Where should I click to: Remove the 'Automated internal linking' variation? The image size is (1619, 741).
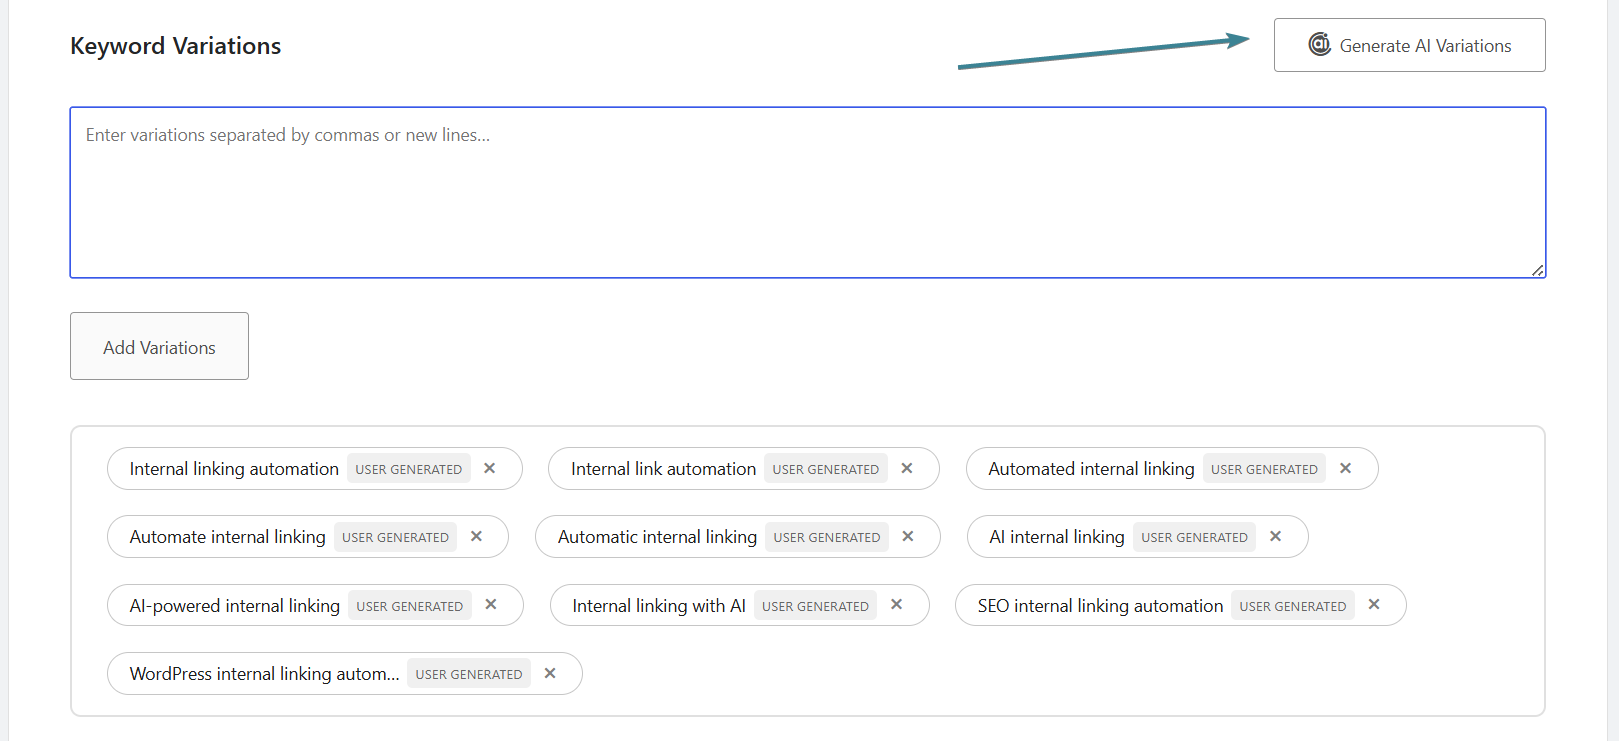click(x=1346, y=468)
